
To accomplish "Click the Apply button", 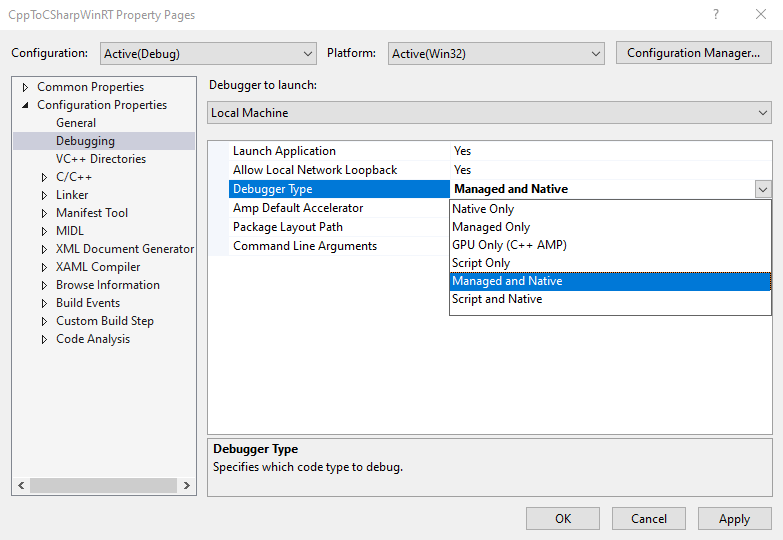I will [x=734, y=518].
